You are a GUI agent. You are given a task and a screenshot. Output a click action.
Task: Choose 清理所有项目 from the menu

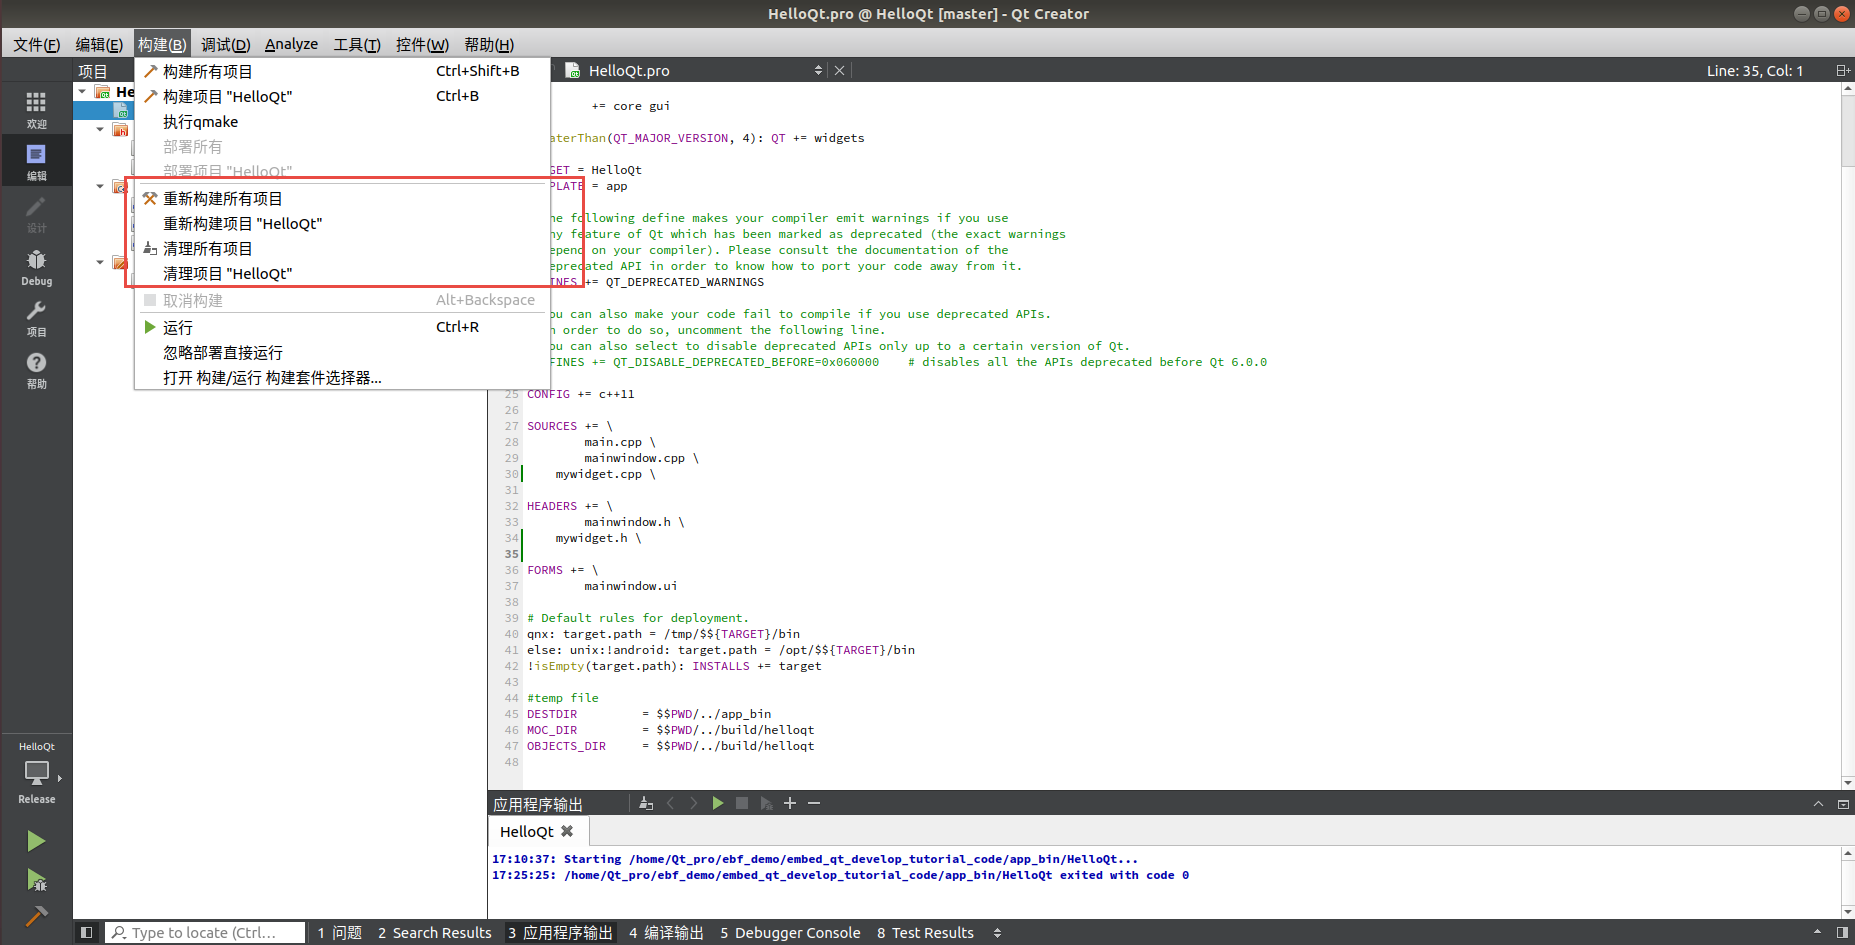pyautogui.click(x=342, y=248)
